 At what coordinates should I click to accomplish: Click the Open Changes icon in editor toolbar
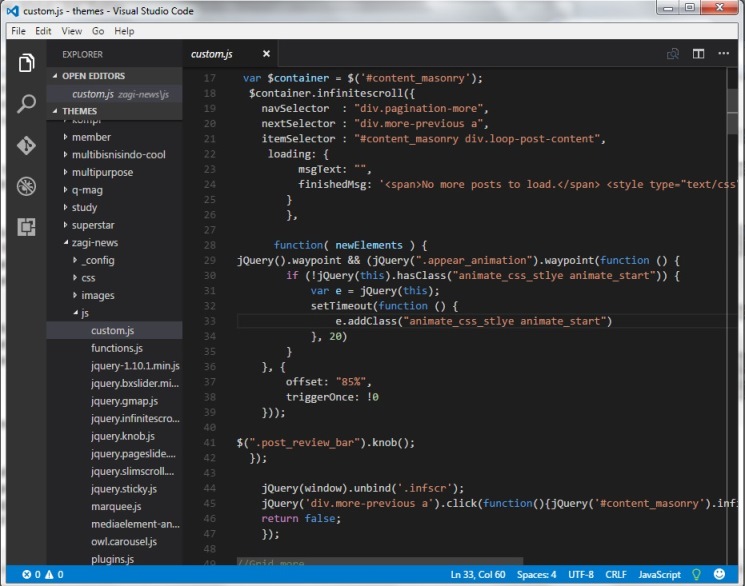pos(673,54)
